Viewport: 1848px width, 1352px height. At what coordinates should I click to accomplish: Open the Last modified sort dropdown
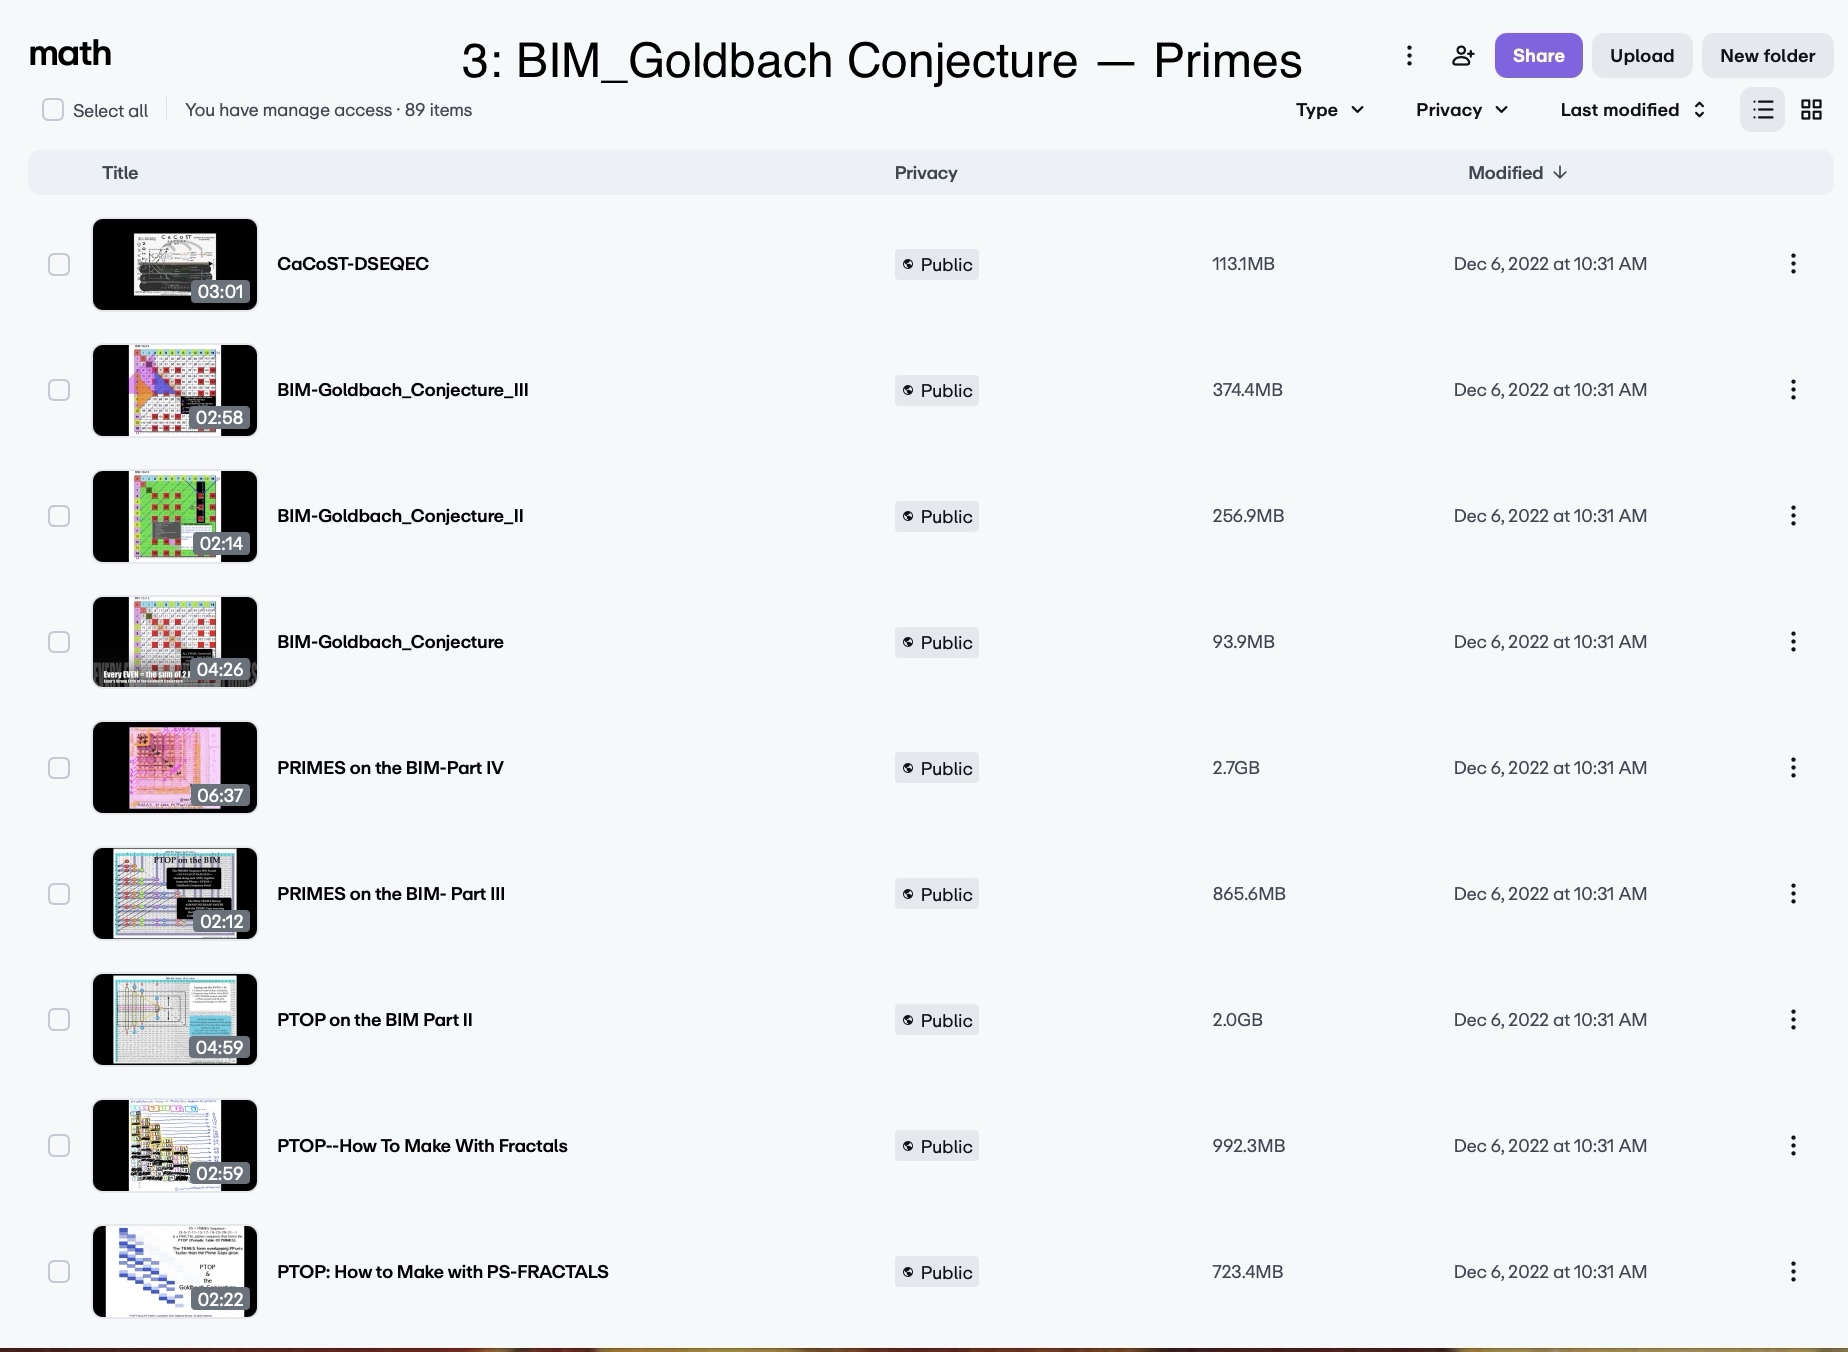[x=1633, y=110]
